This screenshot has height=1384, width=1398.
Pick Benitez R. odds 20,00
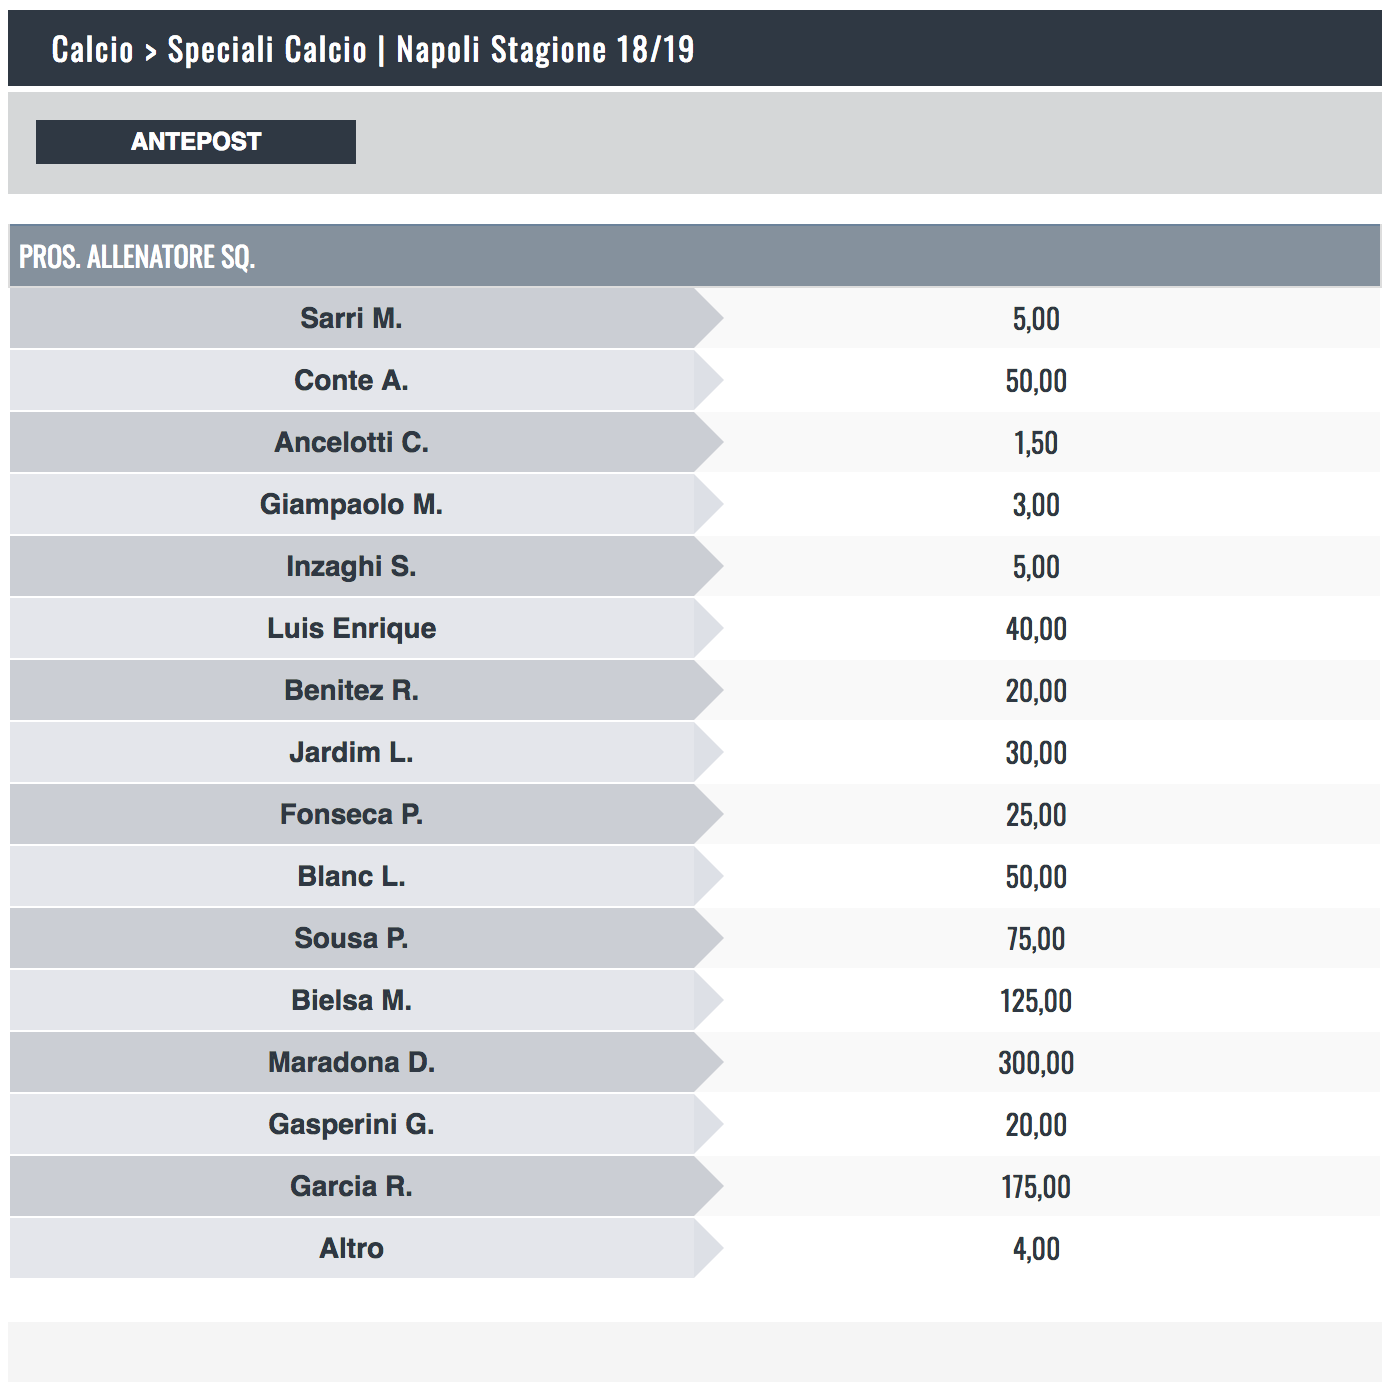(x=1036, y=691)
